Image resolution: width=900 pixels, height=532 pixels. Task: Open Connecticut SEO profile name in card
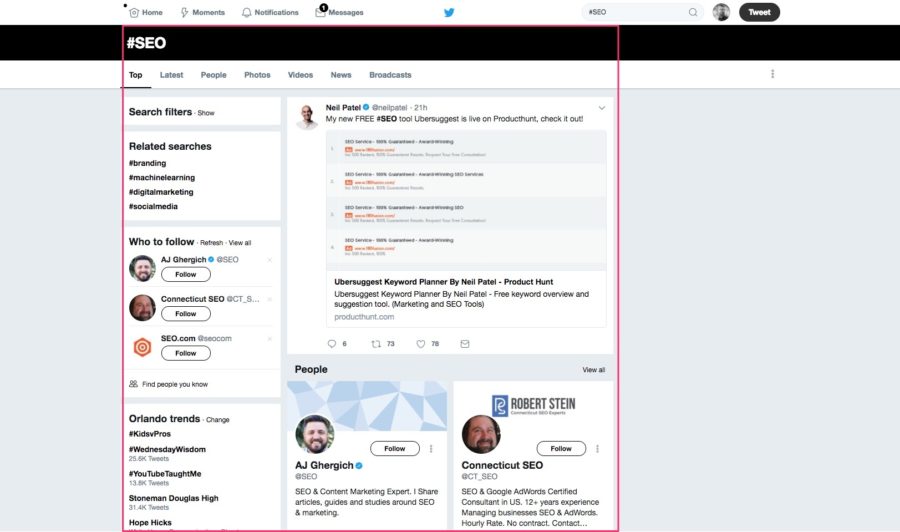tap(502, 465)
